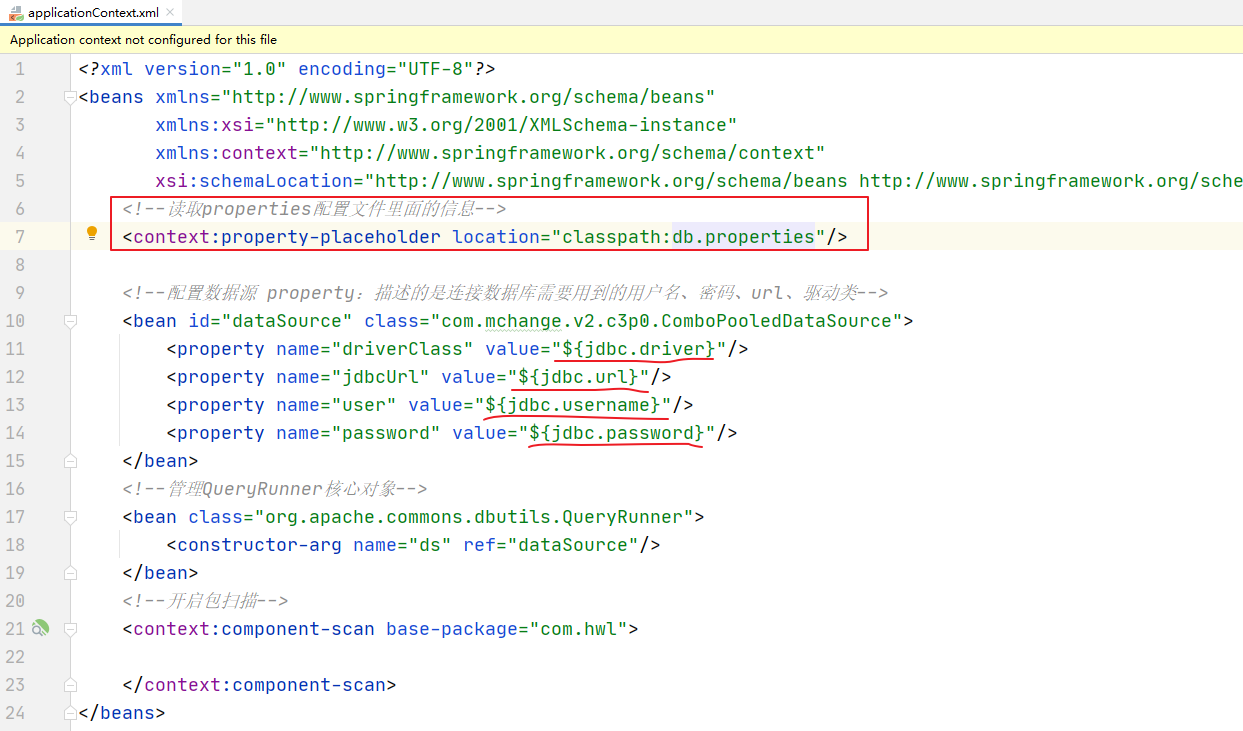Collapse the dataSource bean fold marker on line 10
This screenshot has height=731, width=1243.
click(x=70, y=321)
